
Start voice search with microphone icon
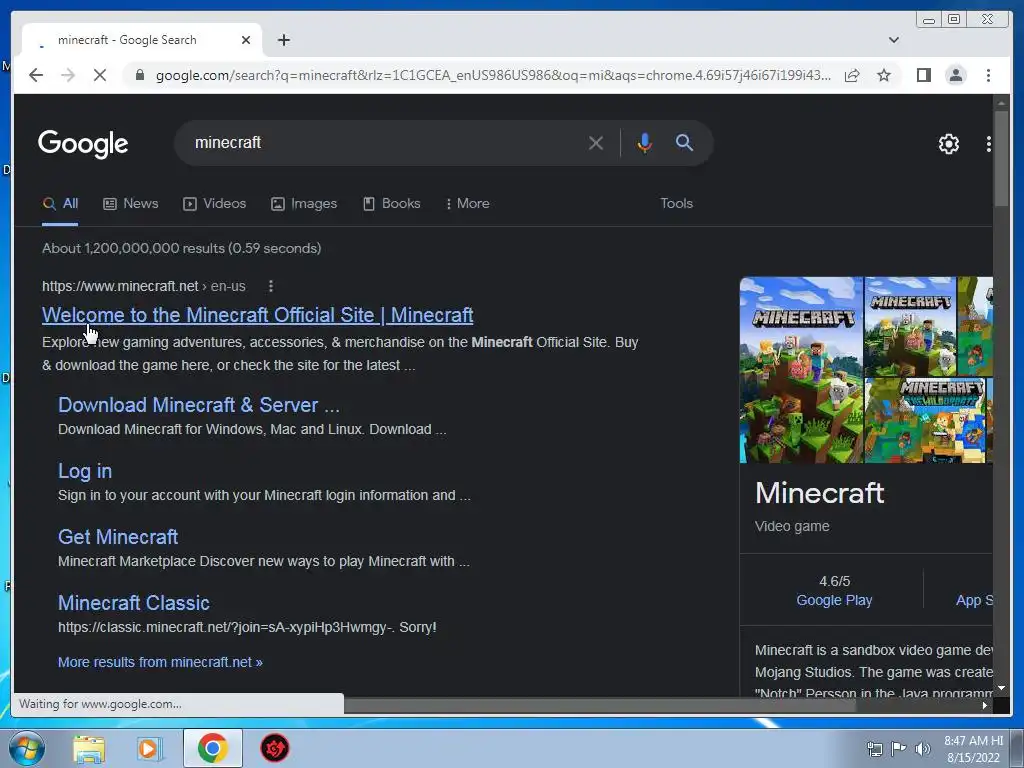point(644,142)
